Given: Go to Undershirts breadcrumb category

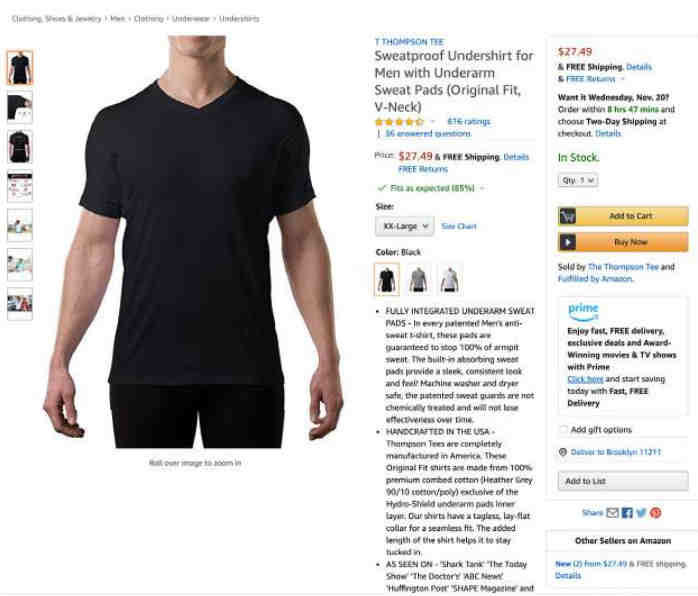Looking at the screenshot, I should 239,19.
